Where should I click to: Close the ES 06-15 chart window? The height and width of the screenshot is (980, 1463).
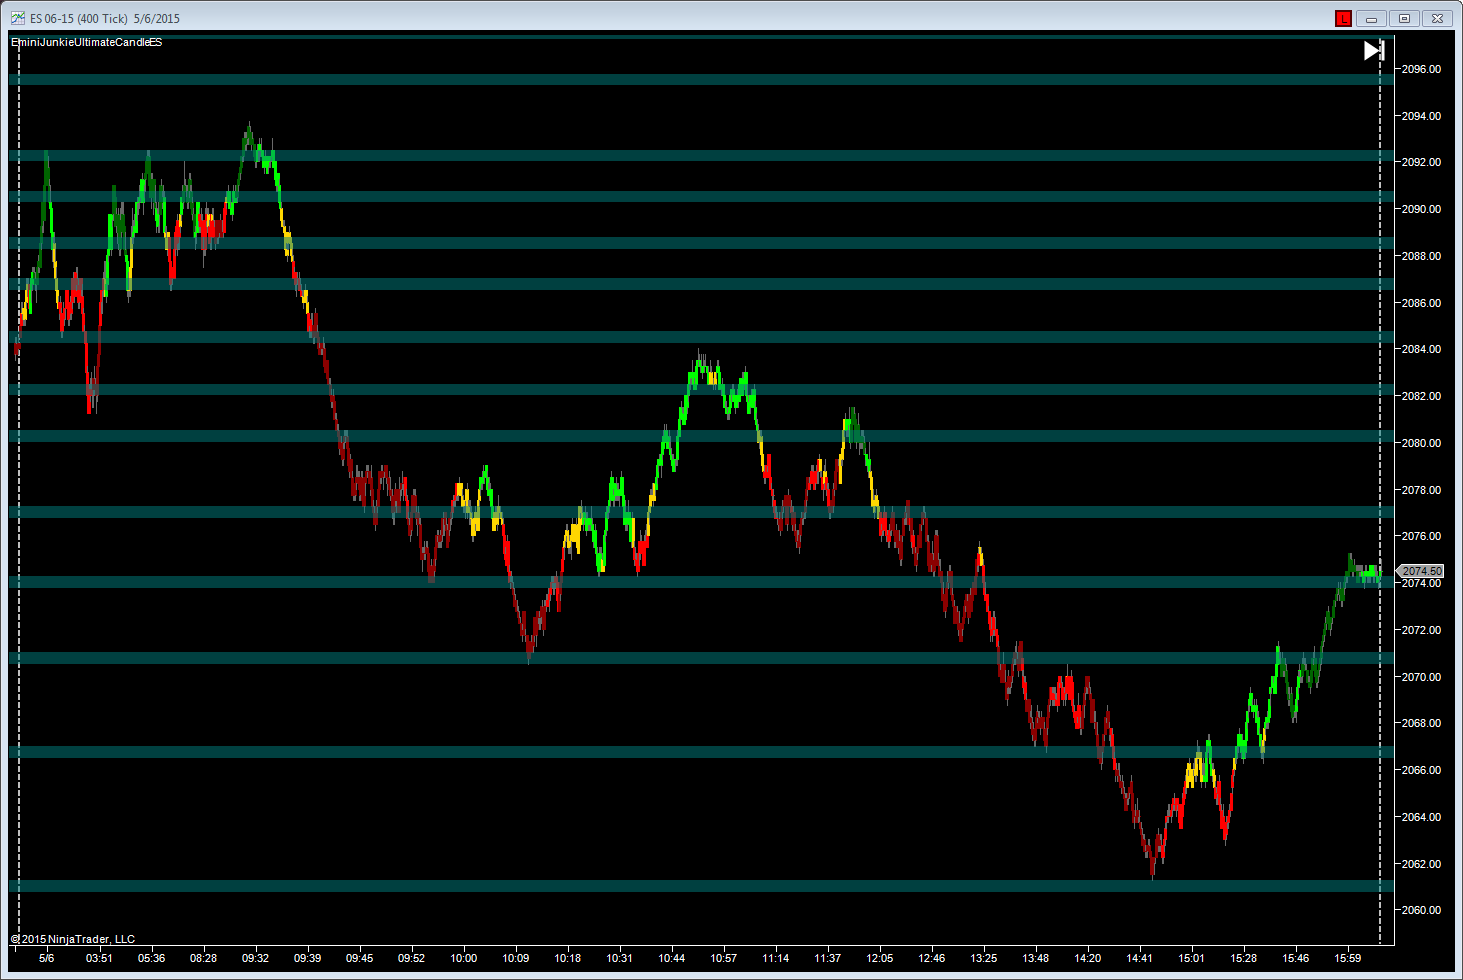pyautogui.click(x=1437, y=19)
